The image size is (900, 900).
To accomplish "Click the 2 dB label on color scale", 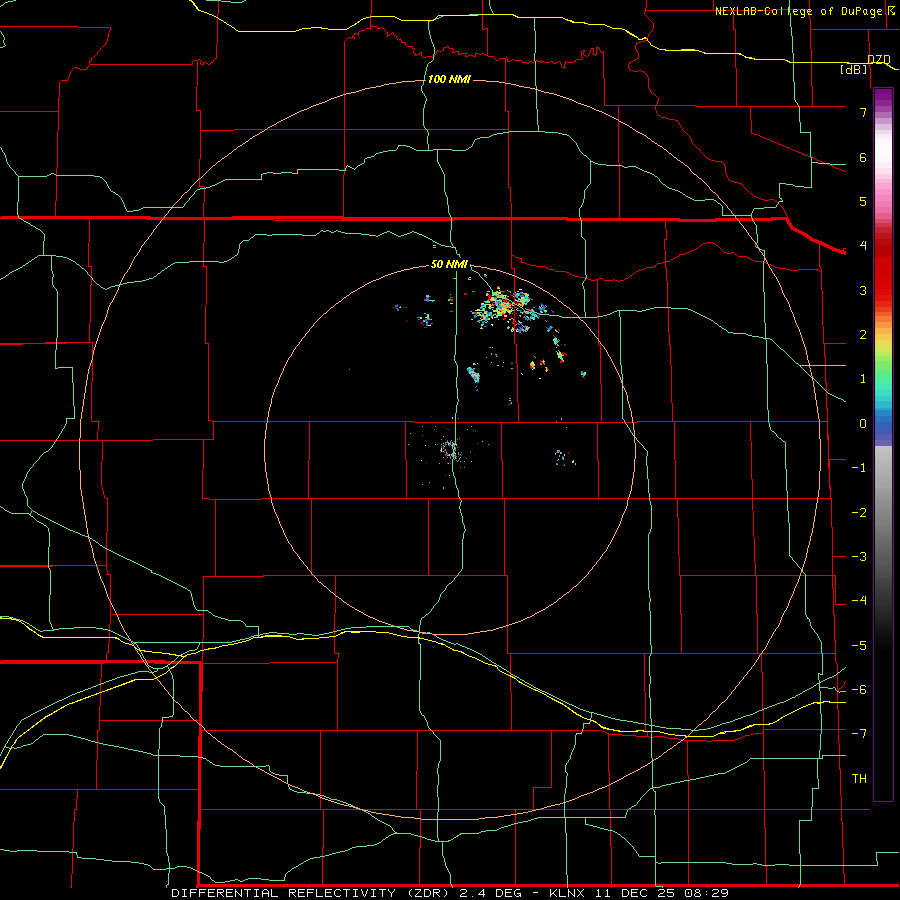I will point(862,335).
